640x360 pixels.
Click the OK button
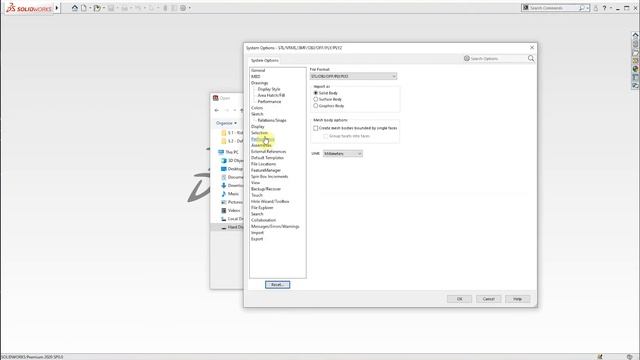[x=459, y=299]
